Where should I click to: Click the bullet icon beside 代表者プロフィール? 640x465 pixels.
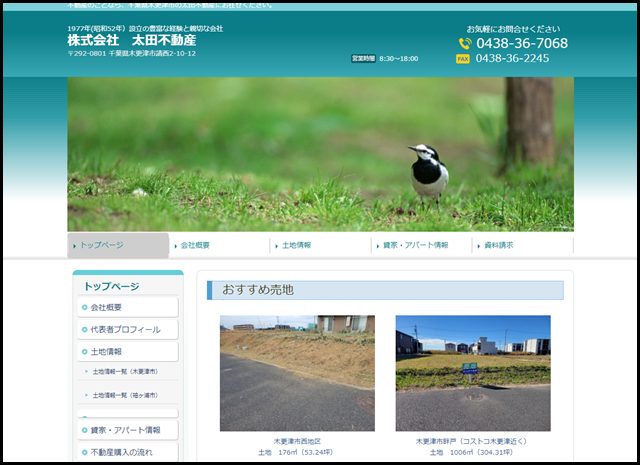(85, 329)
